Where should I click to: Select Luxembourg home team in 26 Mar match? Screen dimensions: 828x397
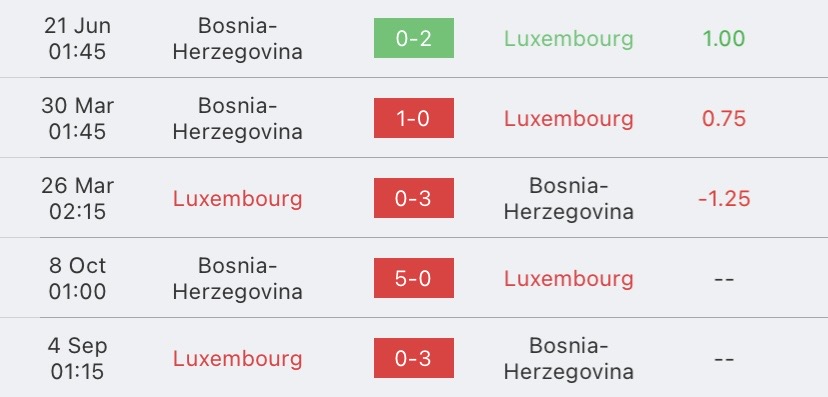(x=237, y=199)
